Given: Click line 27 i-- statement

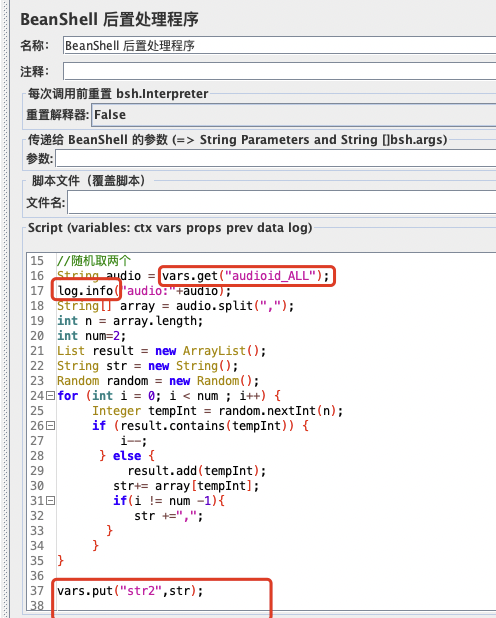Looking at the screenshot, I should 134,441.
